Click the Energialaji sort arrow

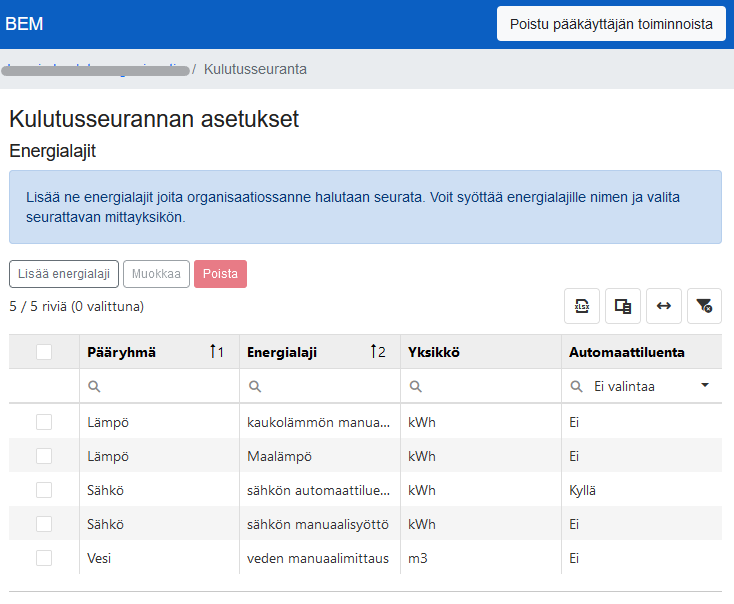point(374,352)
